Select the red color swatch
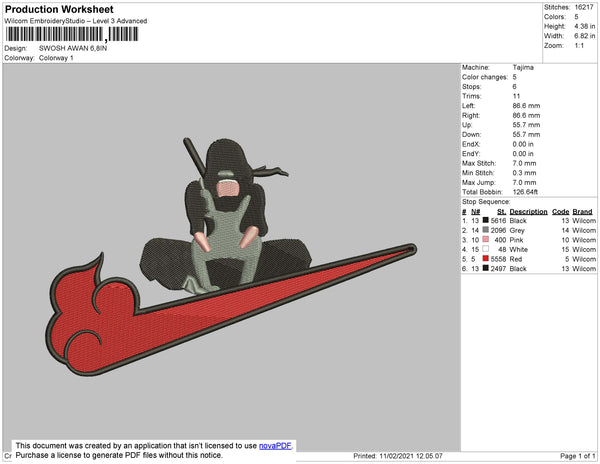The image size is (600, 464). coord(486,259)
